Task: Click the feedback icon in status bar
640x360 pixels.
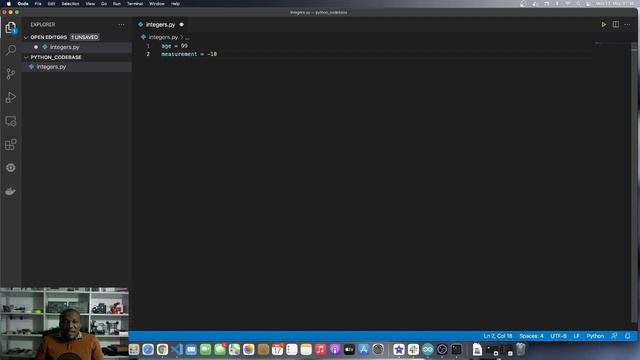Action: [x=614, y=336]
